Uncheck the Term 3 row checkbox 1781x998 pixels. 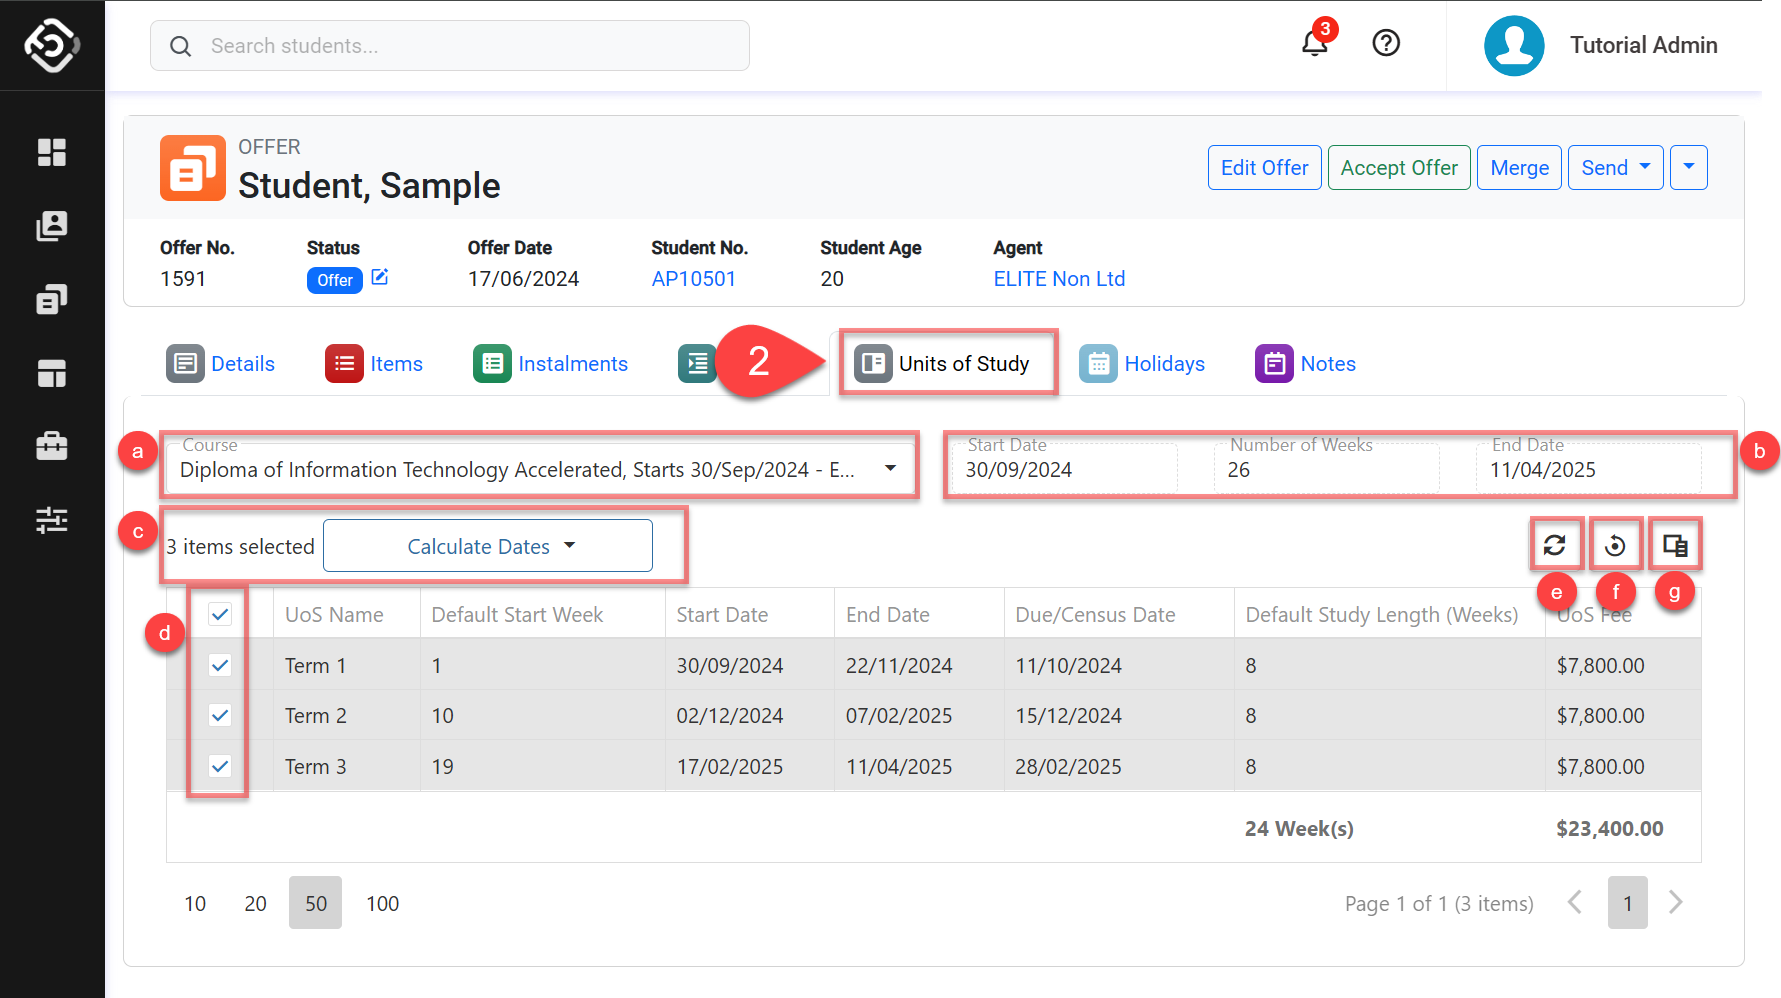point(220,766)
